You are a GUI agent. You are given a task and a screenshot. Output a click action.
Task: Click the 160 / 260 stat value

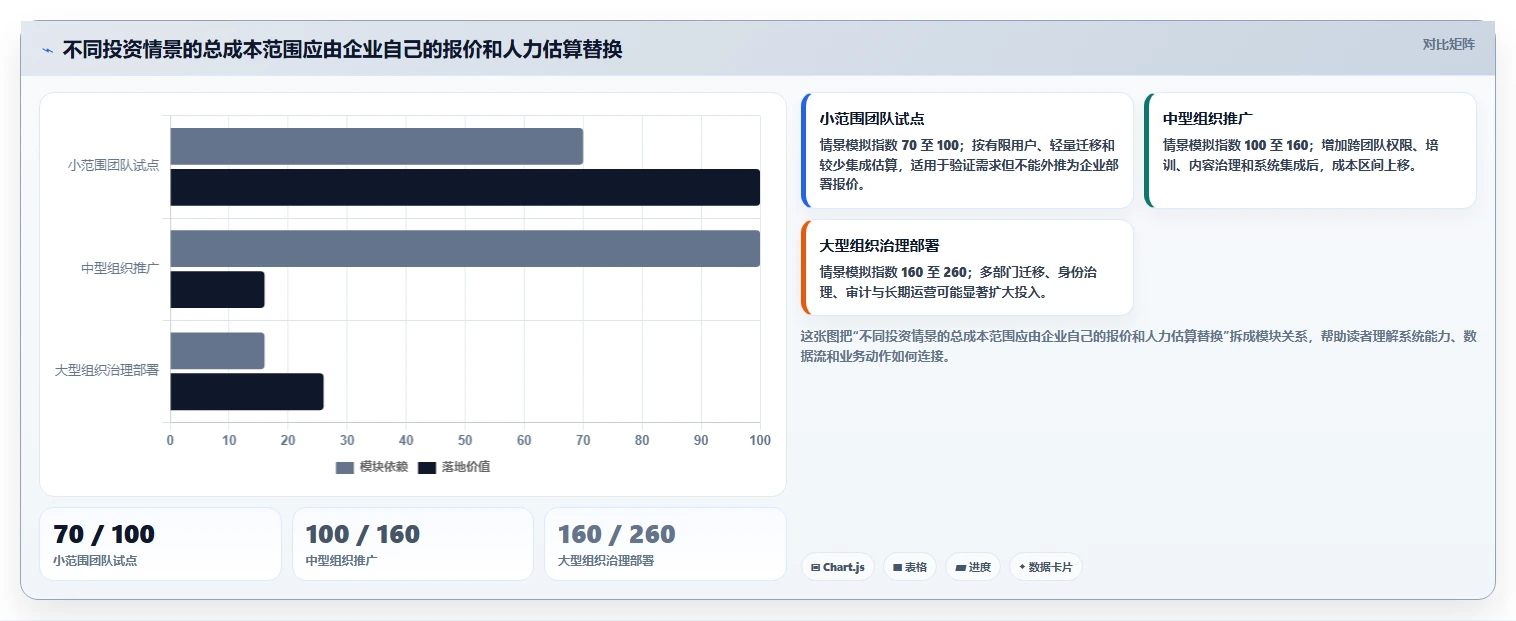point(616,534)
